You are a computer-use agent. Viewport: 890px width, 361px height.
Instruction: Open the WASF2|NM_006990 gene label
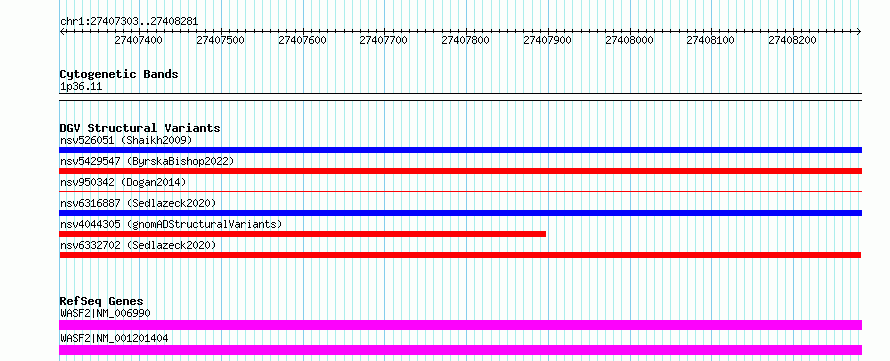pyautogui.click(x=105, y=313)
